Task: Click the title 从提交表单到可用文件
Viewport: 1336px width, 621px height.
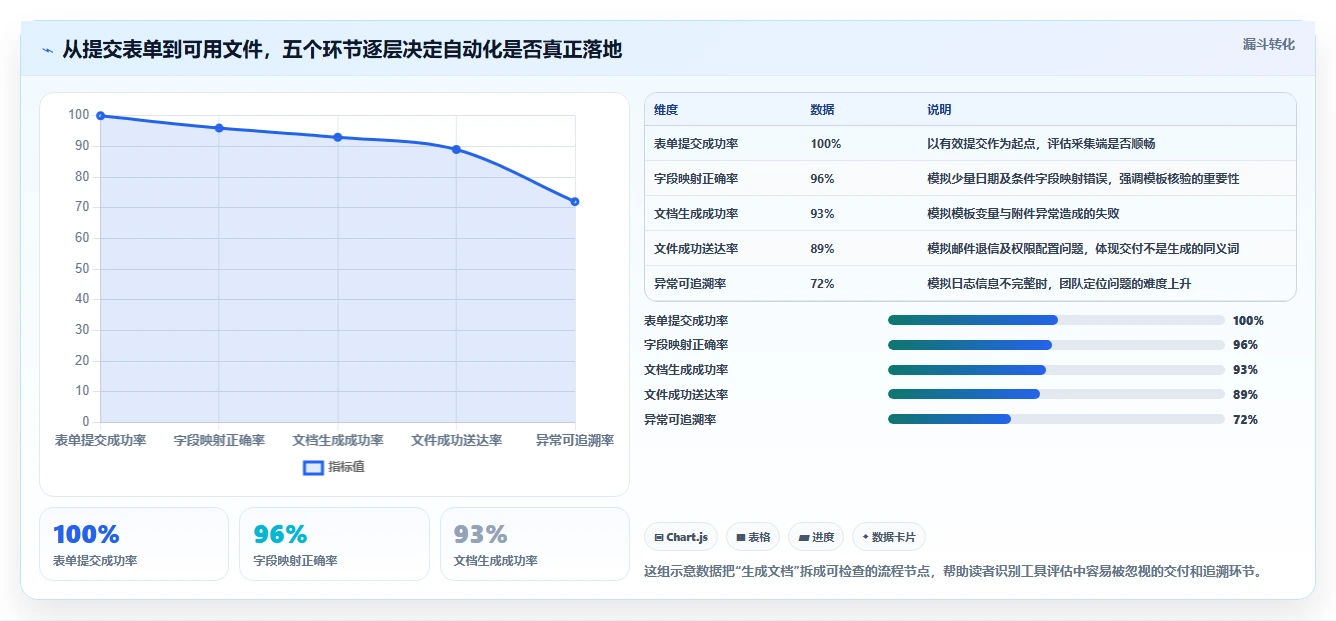Action: 342,50
